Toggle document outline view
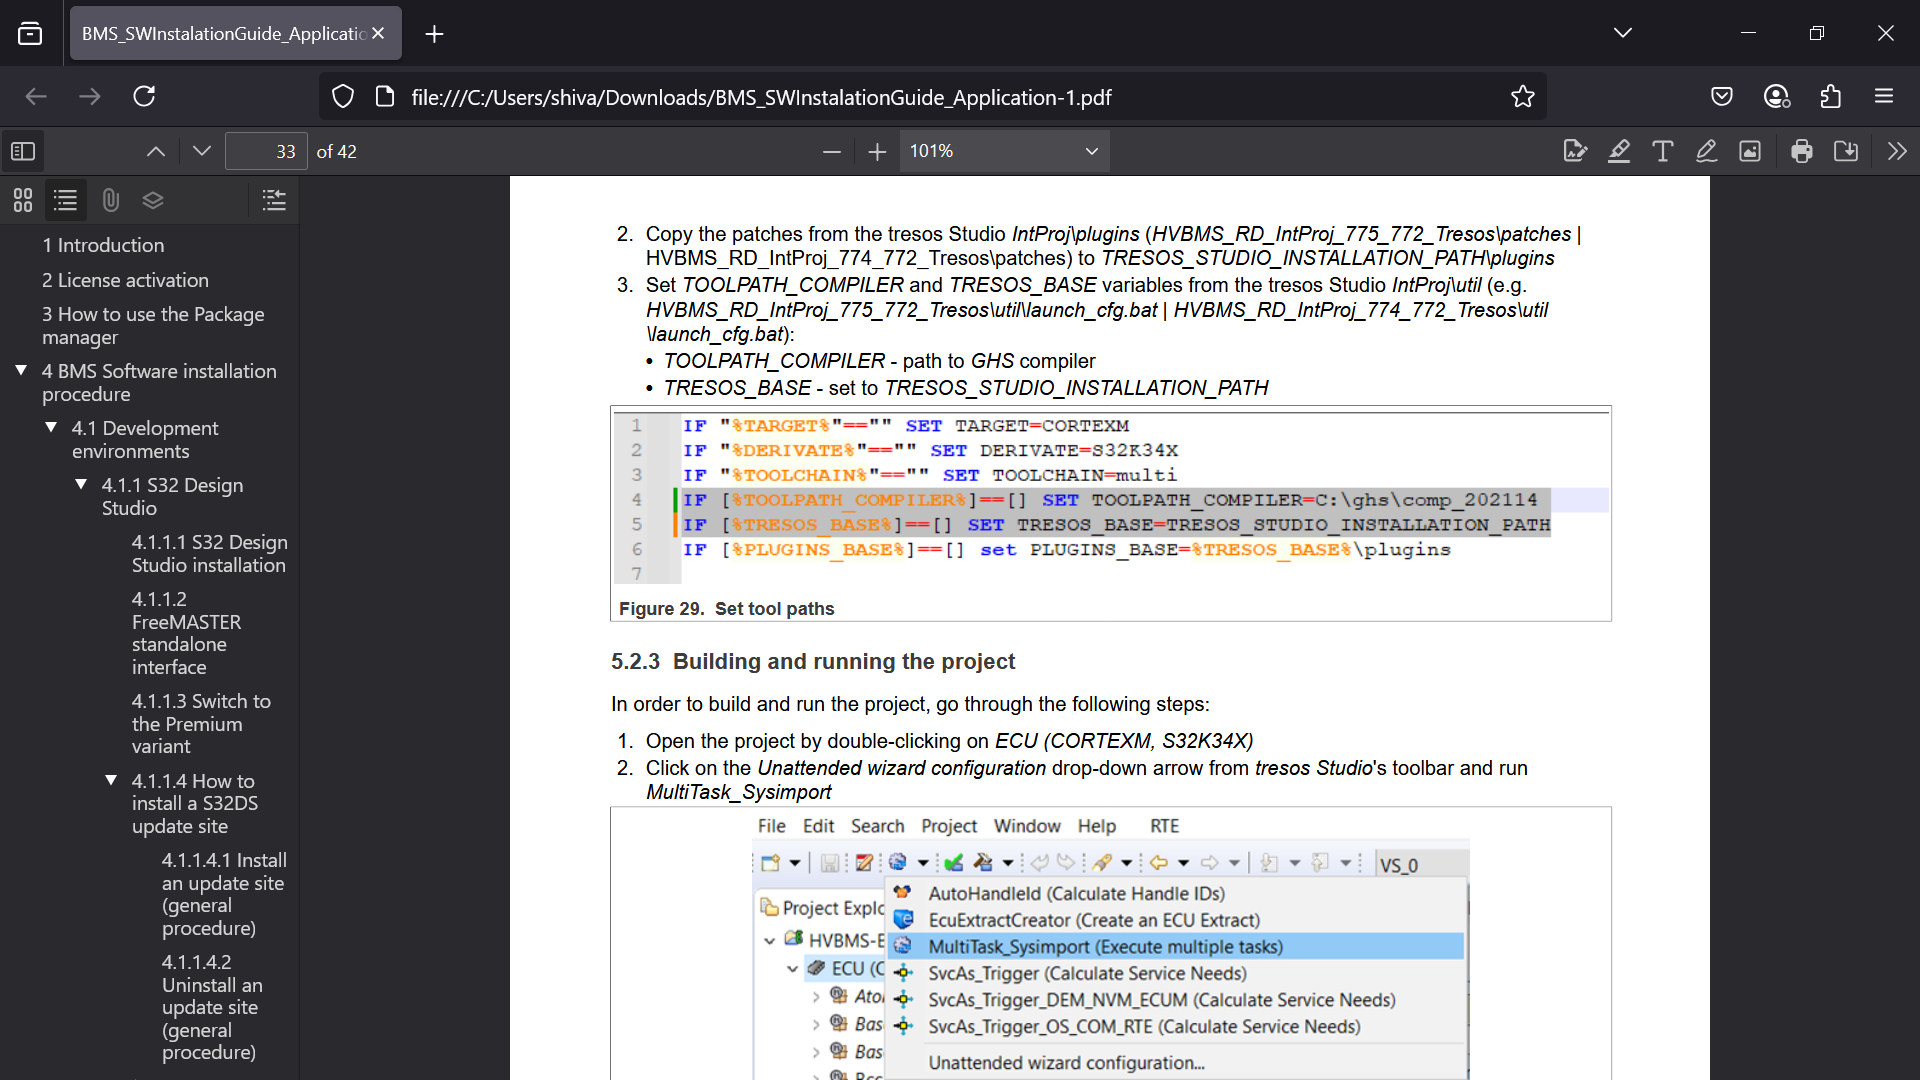This screenshot has width=1920, height=1080. pyautogui.click(x=66, y=200)
